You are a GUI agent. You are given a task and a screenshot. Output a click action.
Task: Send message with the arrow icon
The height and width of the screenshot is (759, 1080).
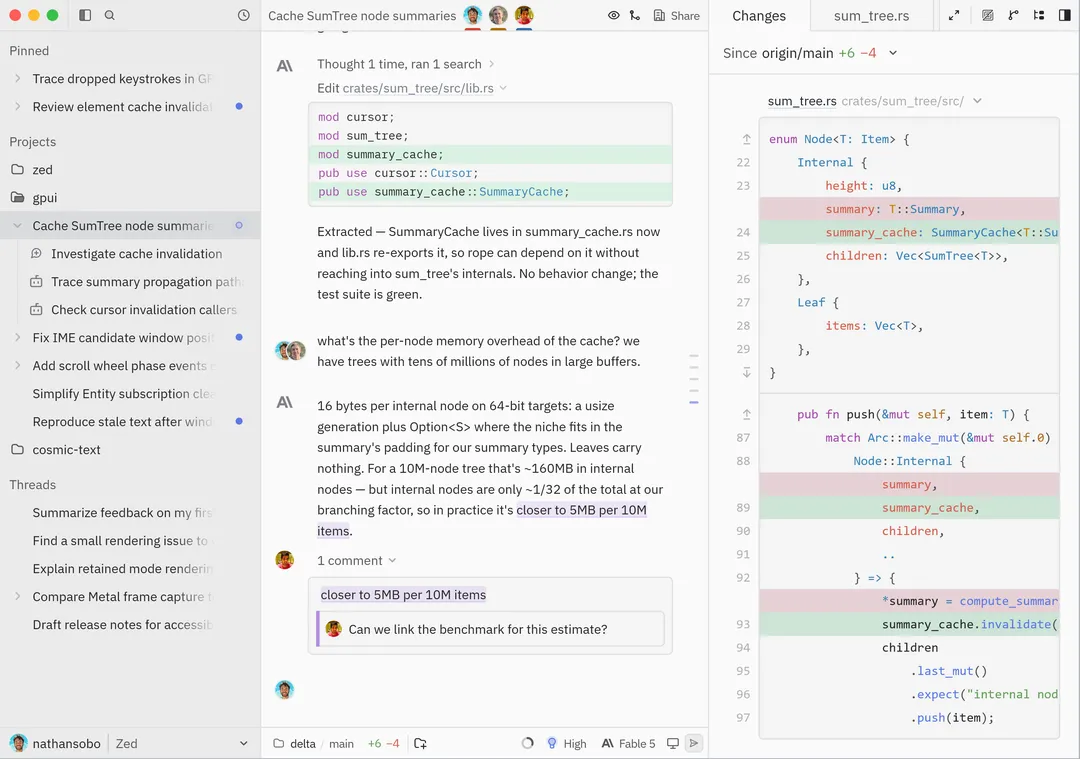pyautogui.click(x=694, y=743)
